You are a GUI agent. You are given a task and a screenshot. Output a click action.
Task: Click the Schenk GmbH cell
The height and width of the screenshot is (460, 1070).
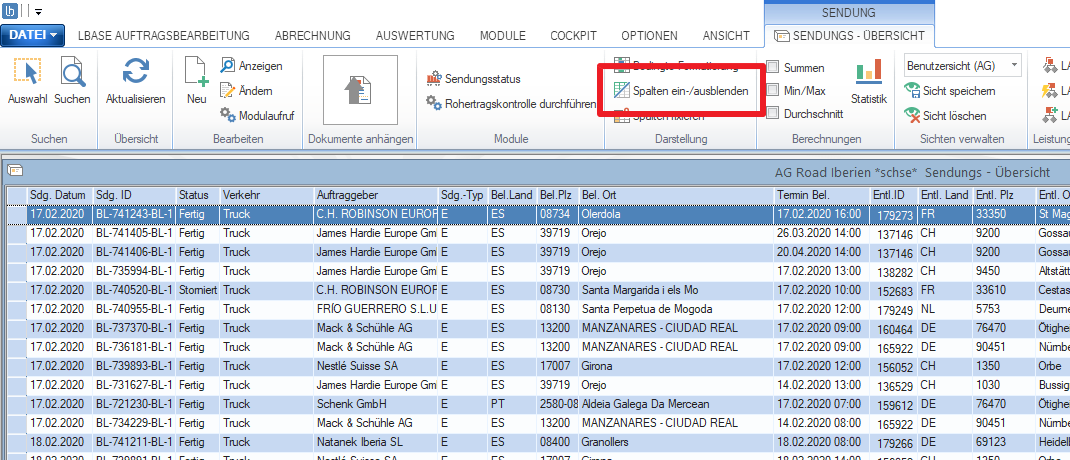375,404
